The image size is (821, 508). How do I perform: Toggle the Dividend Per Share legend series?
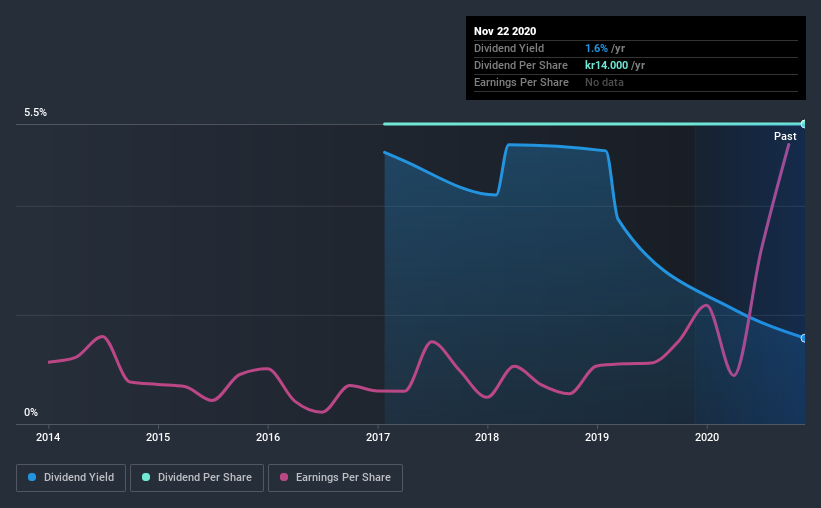(x=199, y=478)
